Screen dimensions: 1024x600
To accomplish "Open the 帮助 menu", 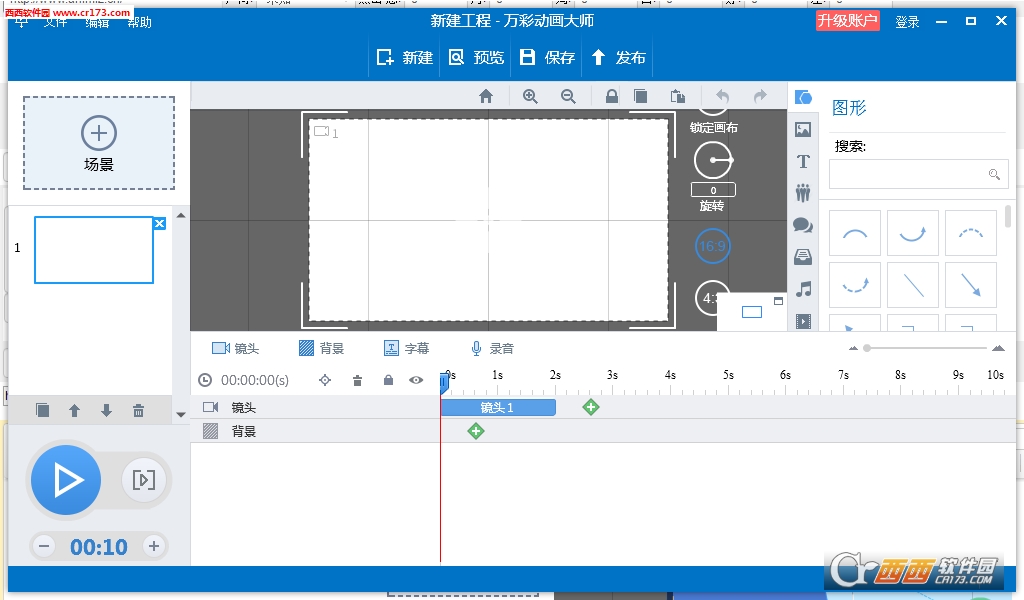I will pos(139,21).
